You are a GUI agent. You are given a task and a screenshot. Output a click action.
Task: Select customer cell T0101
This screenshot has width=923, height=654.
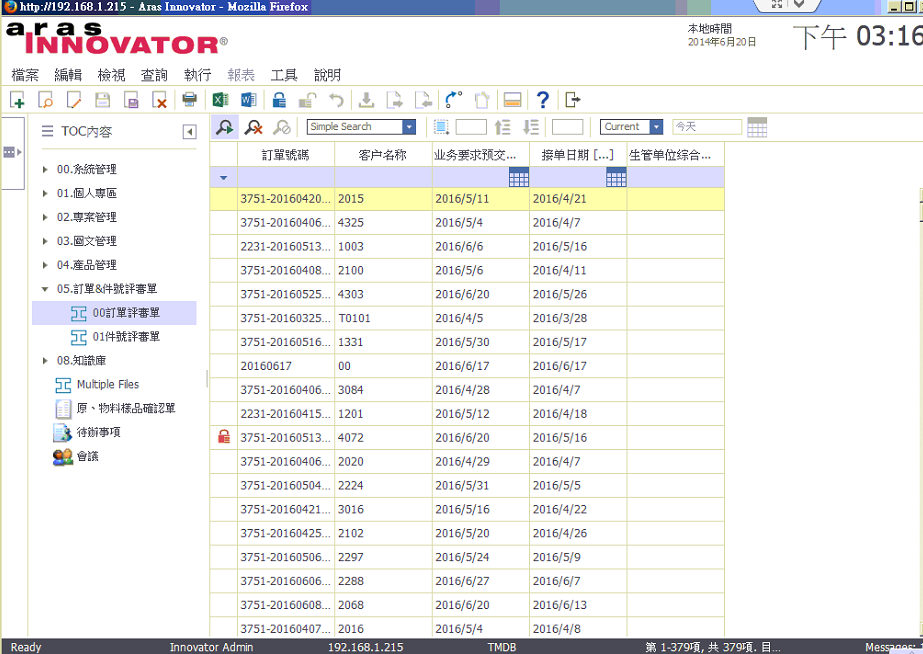point(383,318)
